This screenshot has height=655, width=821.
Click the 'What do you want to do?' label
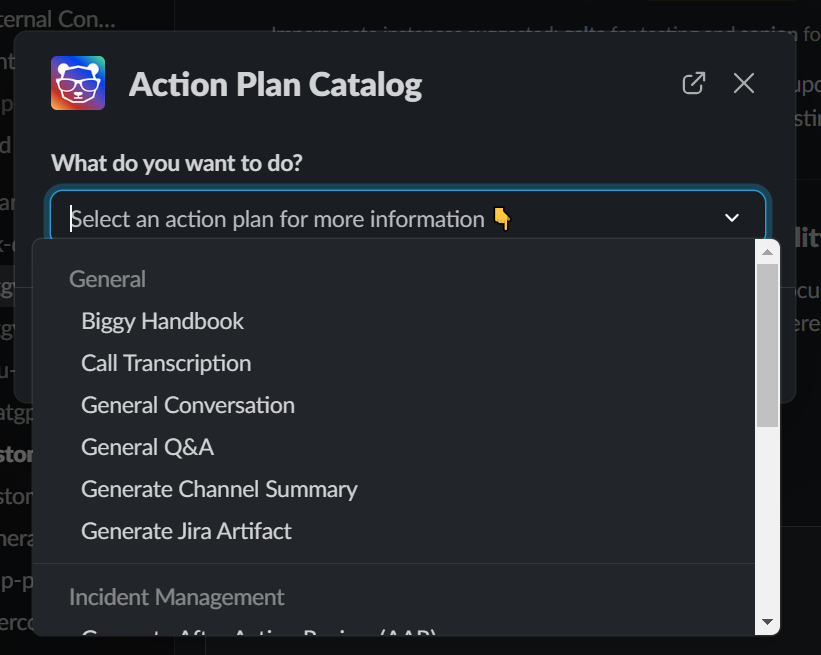tap(176, 162)
